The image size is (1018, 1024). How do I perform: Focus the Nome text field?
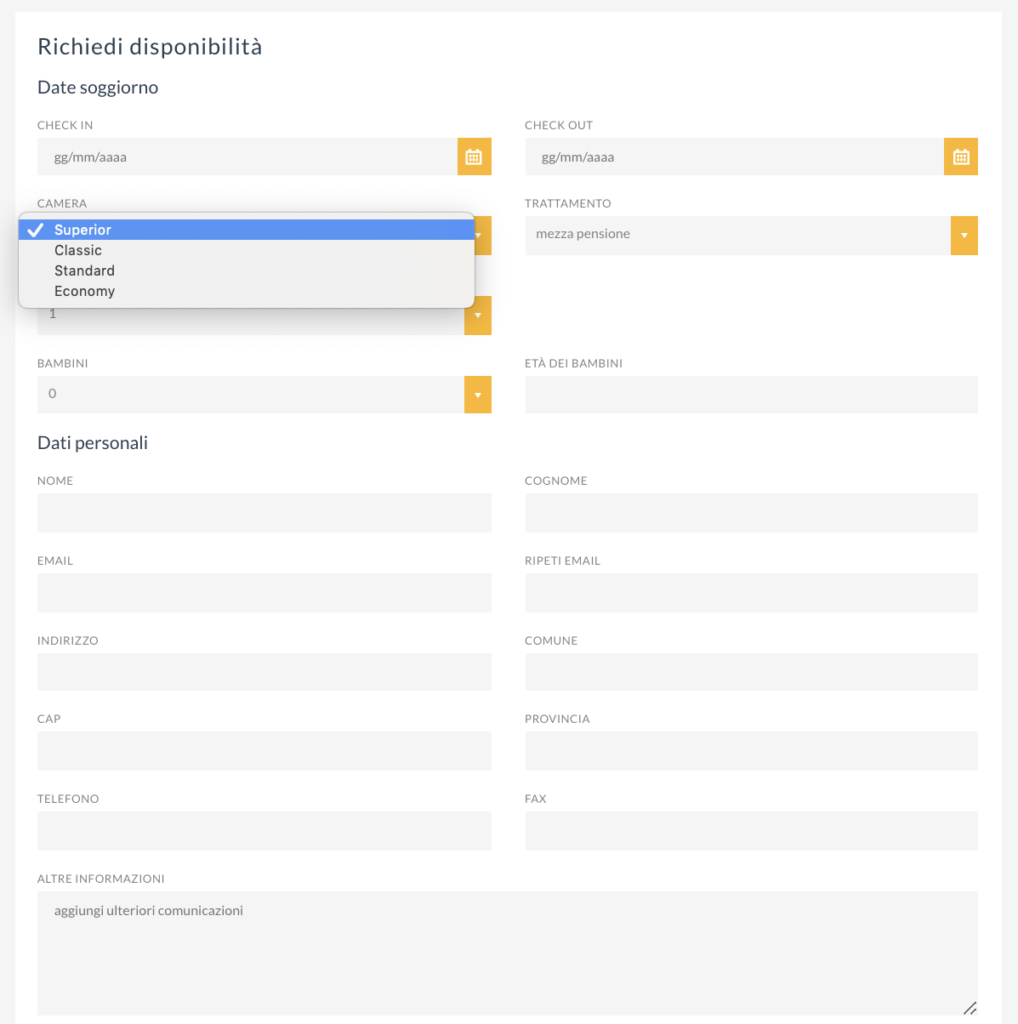(x=264, y=513)
